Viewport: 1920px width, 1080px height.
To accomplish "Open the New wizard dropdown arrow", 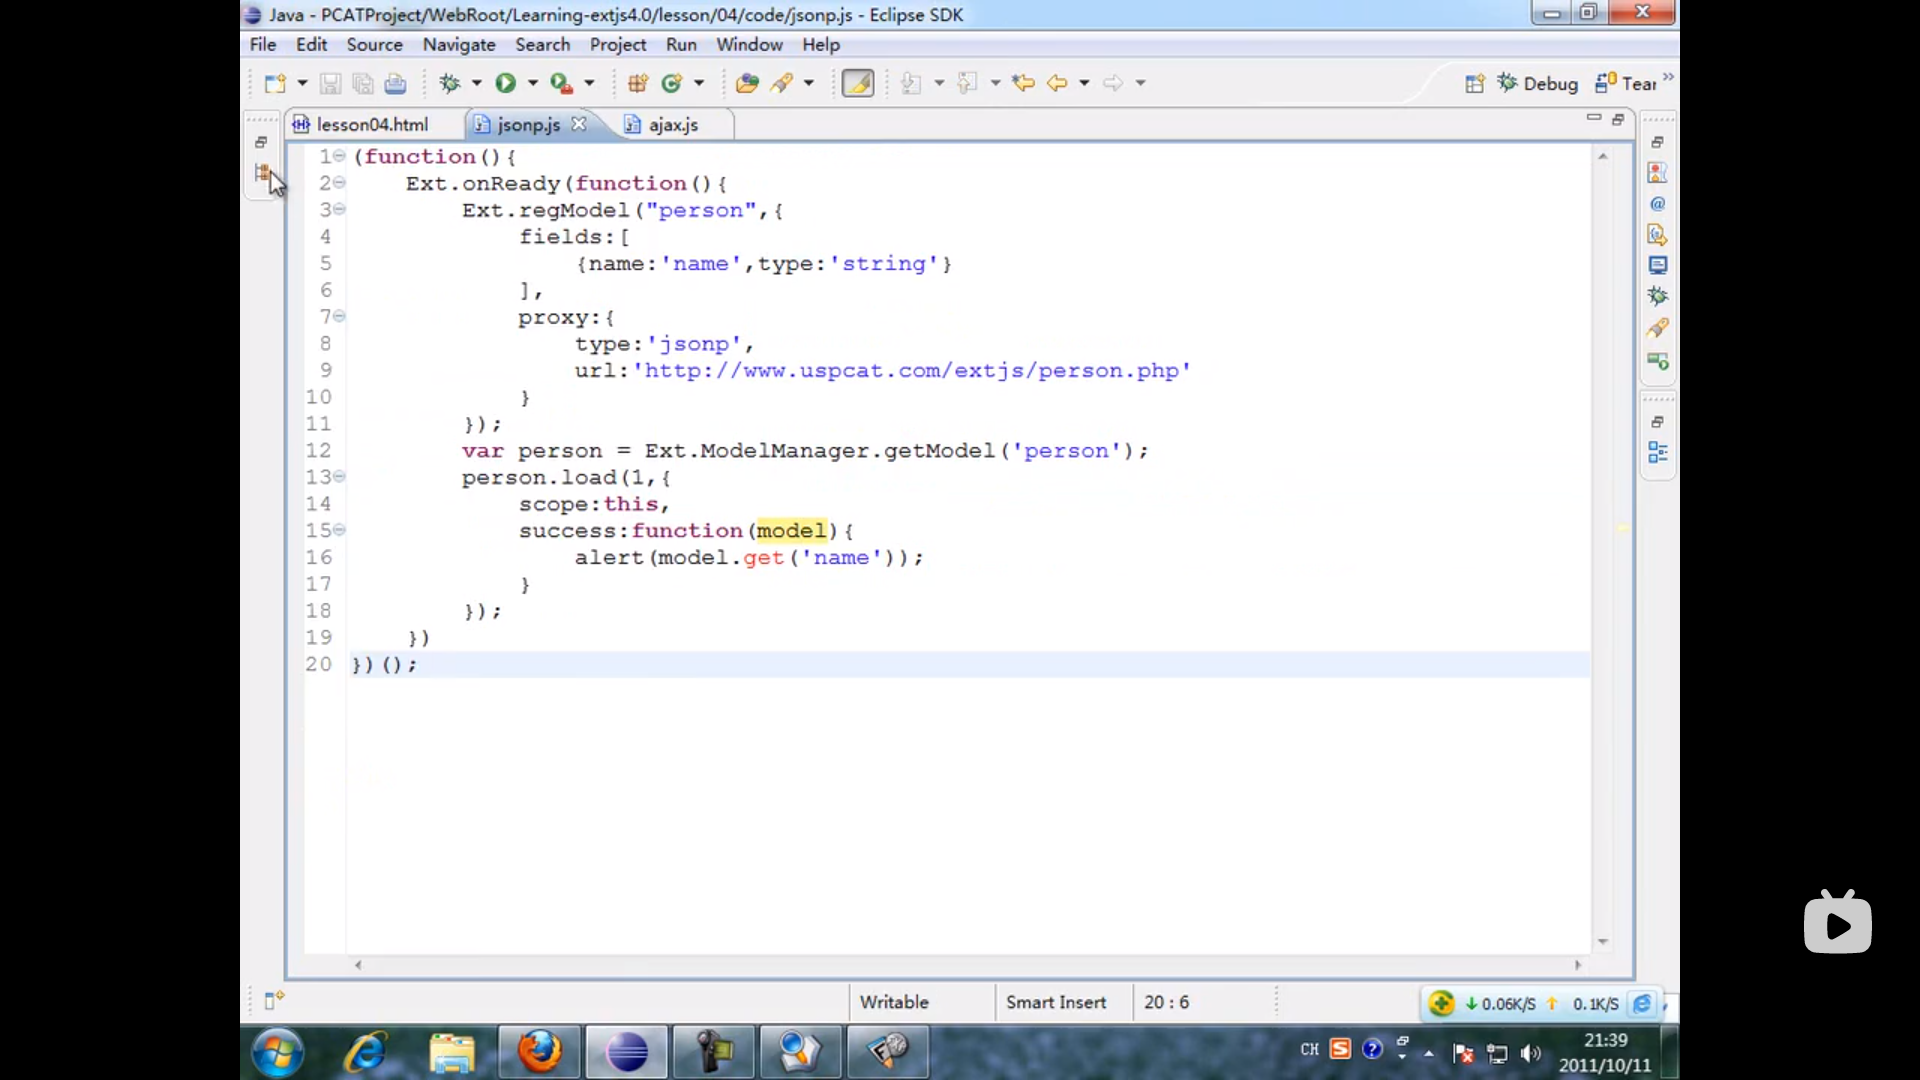I will [x=302, y=83].
